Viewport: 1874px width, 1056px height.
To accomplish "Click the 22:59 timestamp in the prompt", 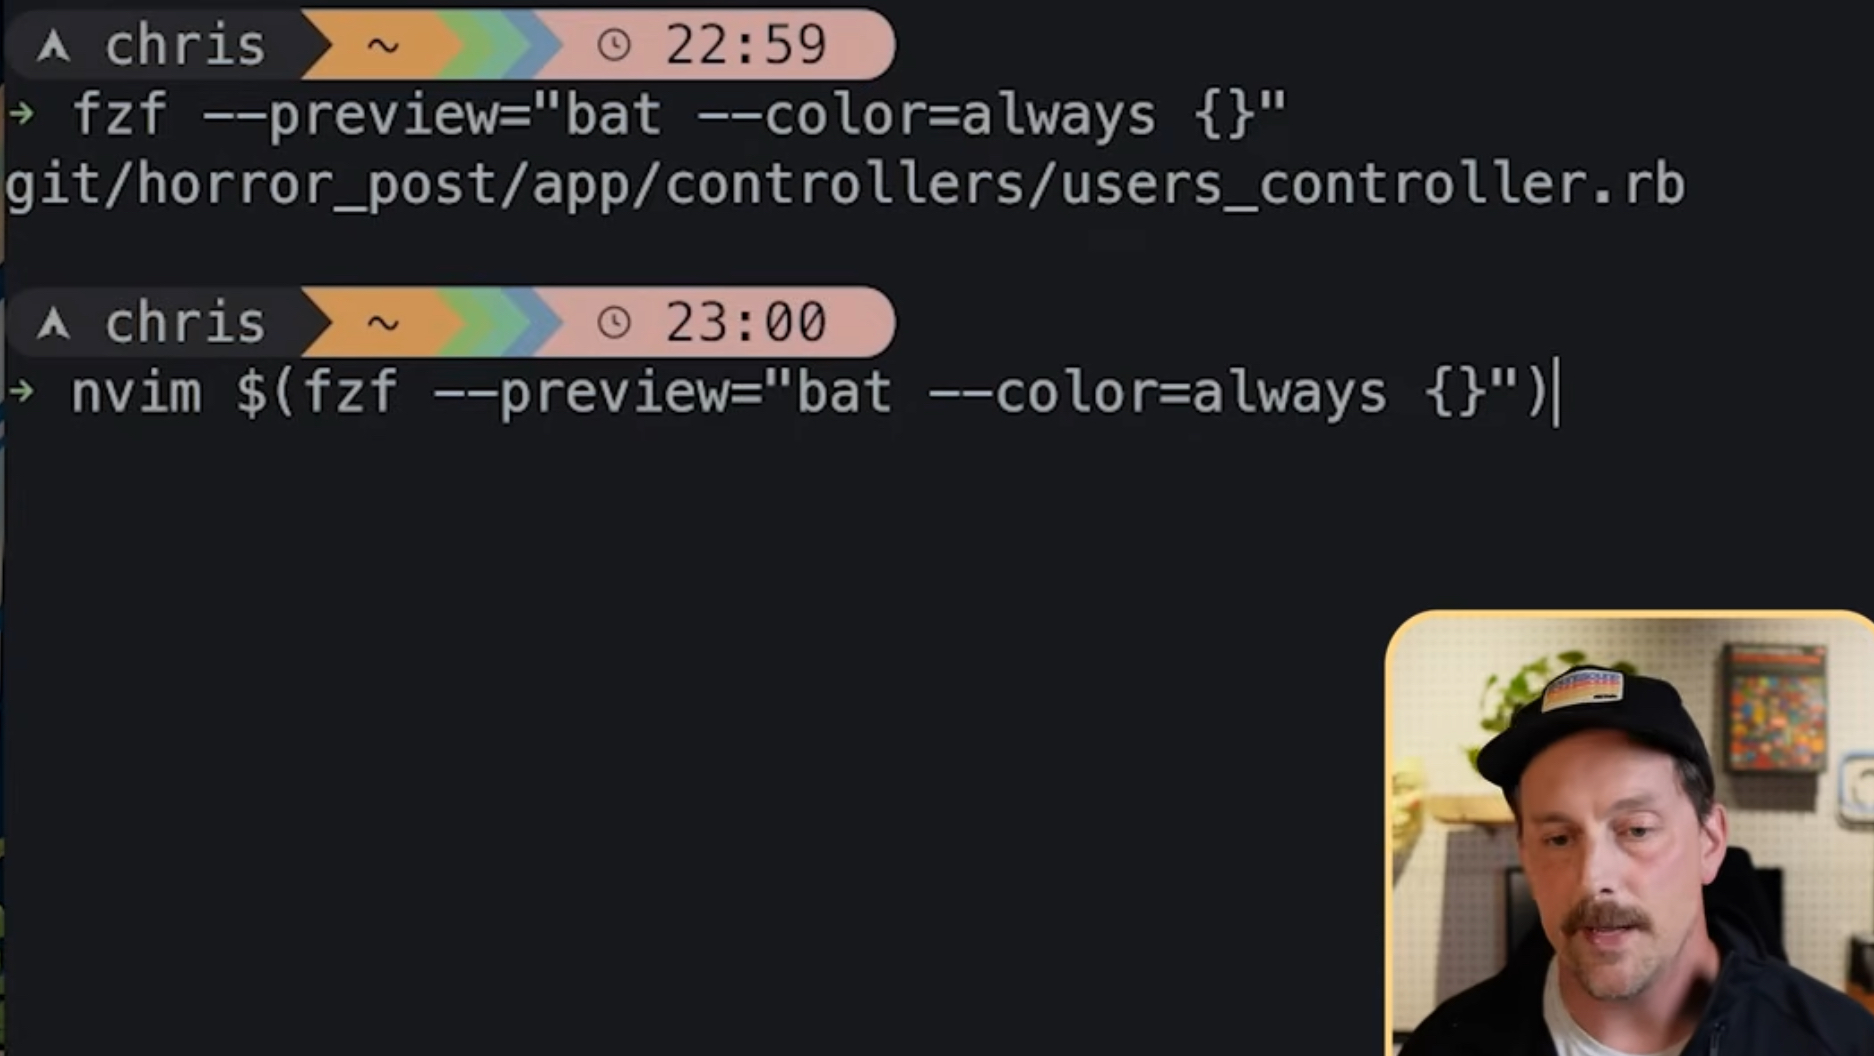I will (x=746, y=45).
